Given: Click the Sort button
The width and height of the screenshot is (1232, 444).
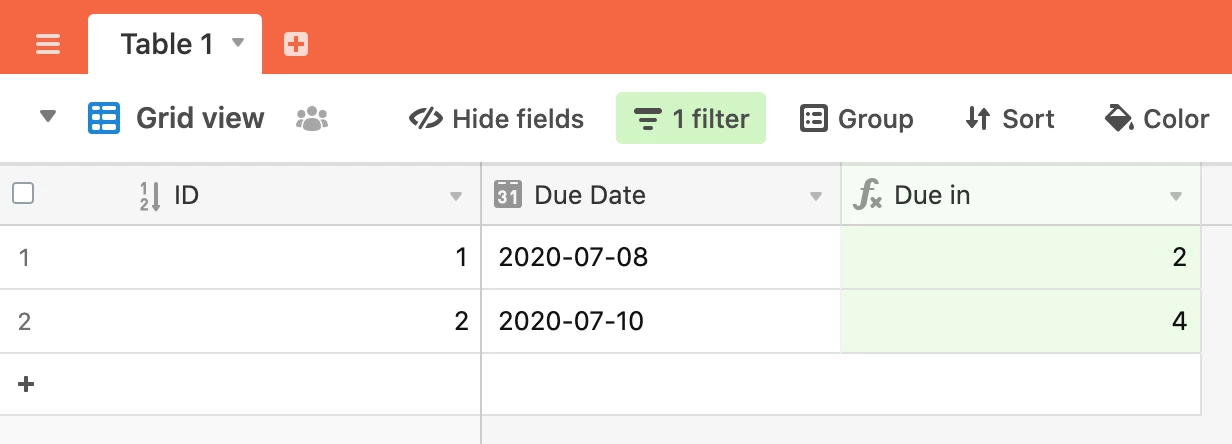Looking at the screenshot, I should click(1009, 119).
